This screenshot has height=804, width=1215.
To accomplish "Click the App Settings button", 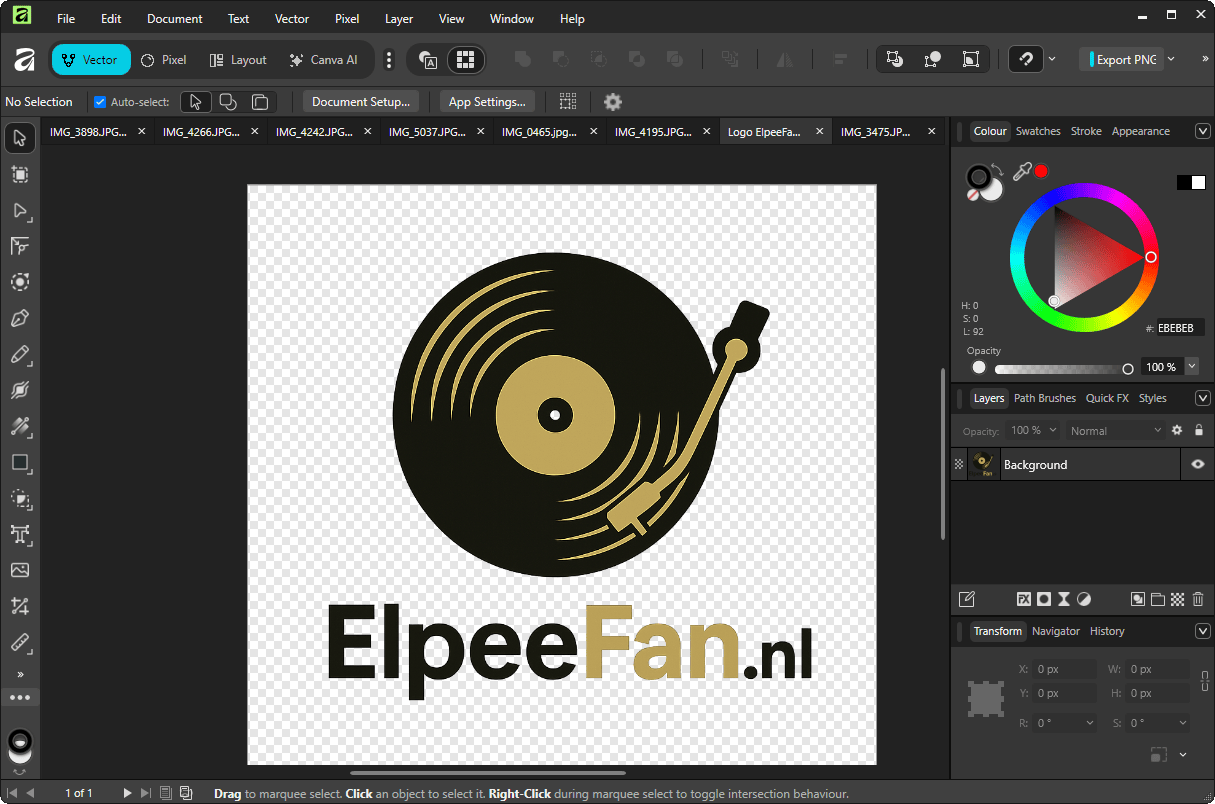I will coord(487,102).
